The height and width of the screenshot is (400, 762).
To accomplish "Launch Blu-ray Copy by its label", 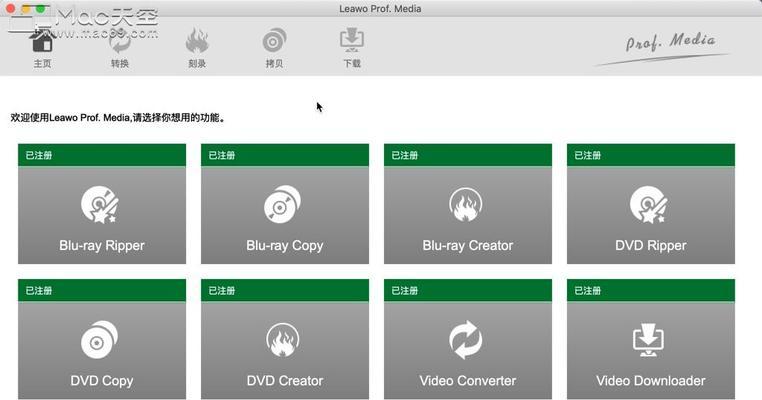I will point(285,245).
